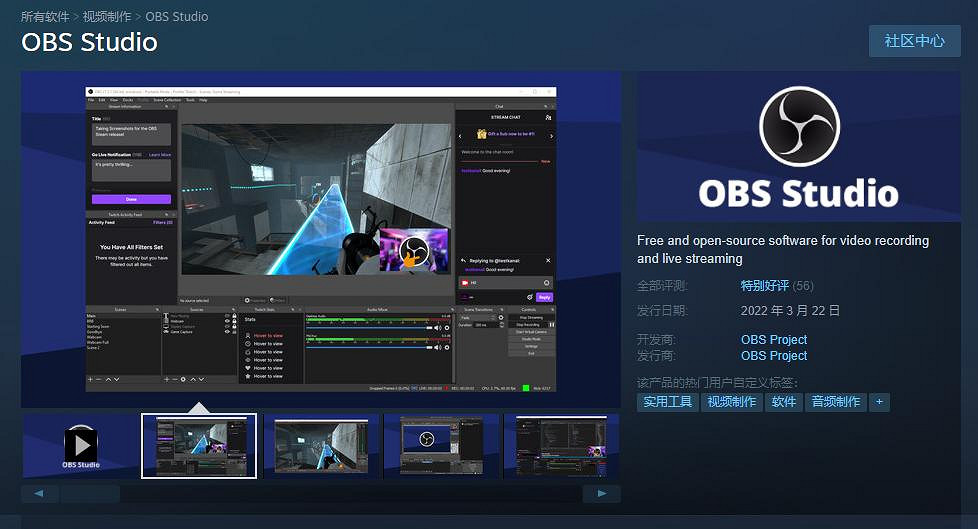Image resolution: width=978 pixels, height=529 pixels.
Task: Open the 特别好评 reviews link
Action: pos(763,286)
